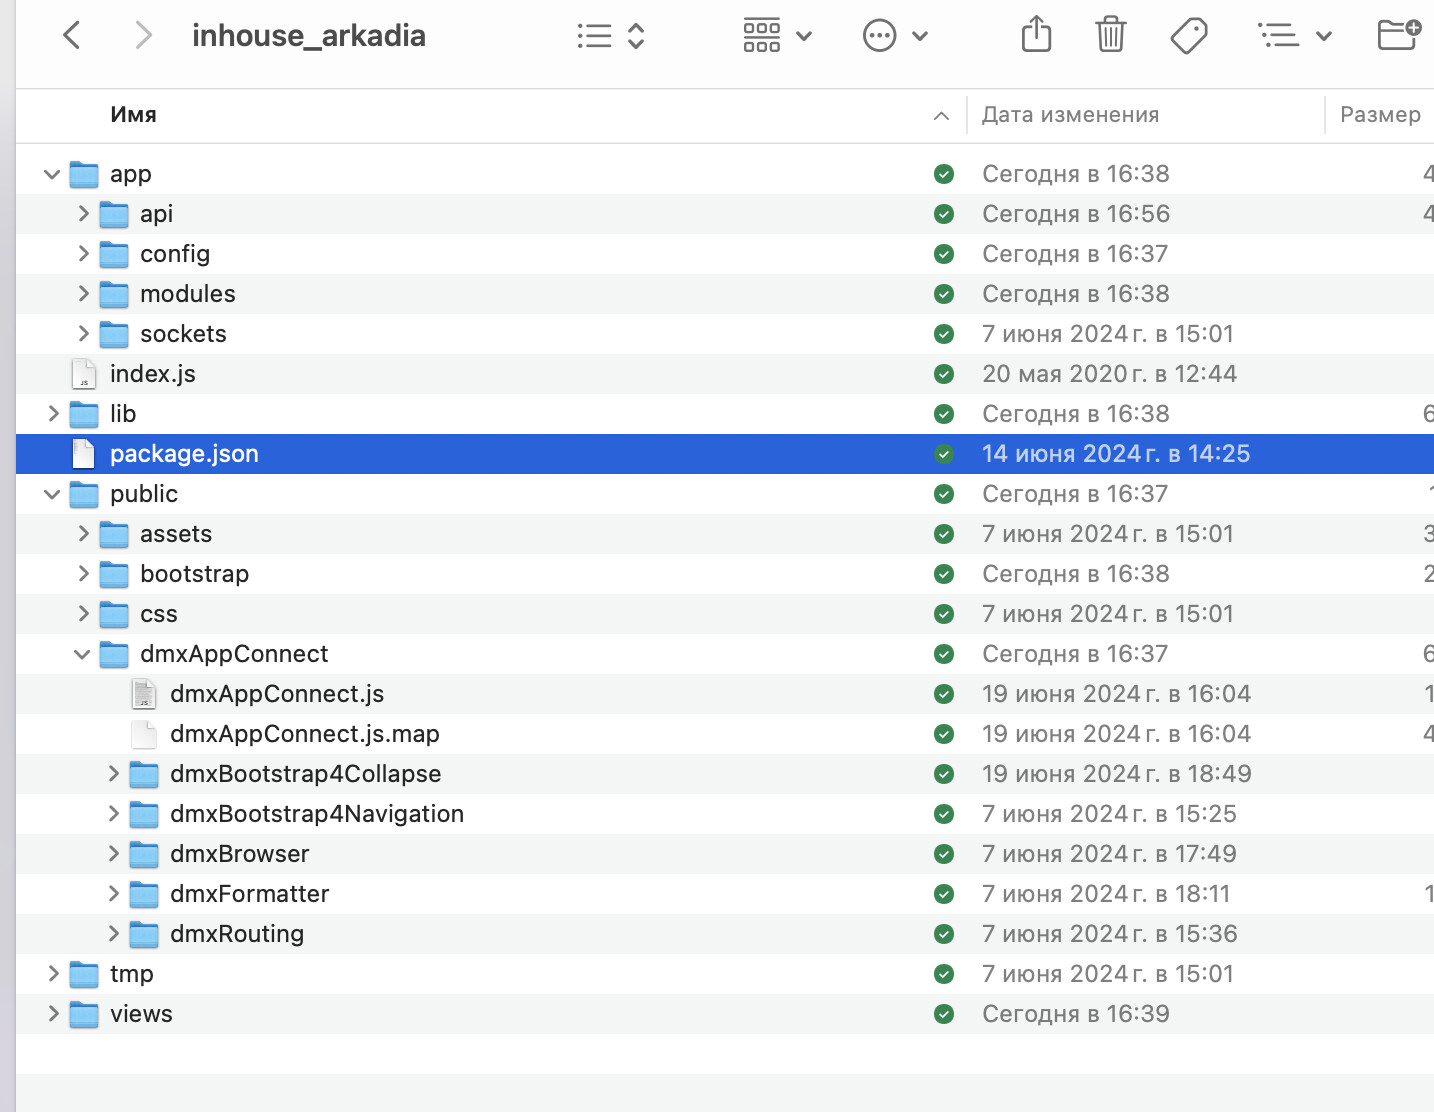Sort by the Размер column header

pos(1380,115)
